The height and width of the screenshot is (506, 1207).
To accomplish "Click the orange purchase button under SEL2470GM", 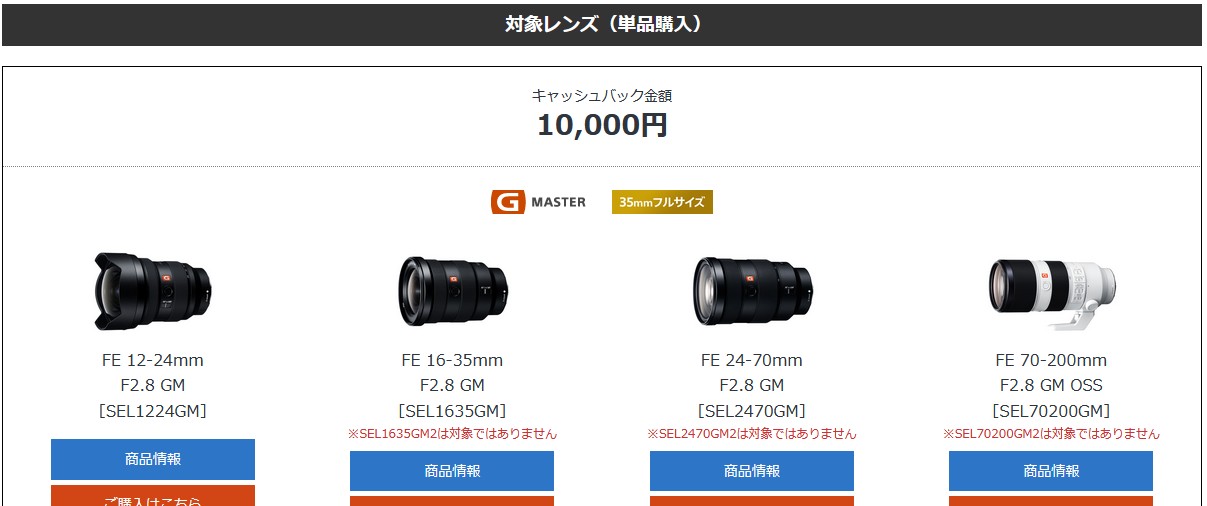I will coord(752,501).
